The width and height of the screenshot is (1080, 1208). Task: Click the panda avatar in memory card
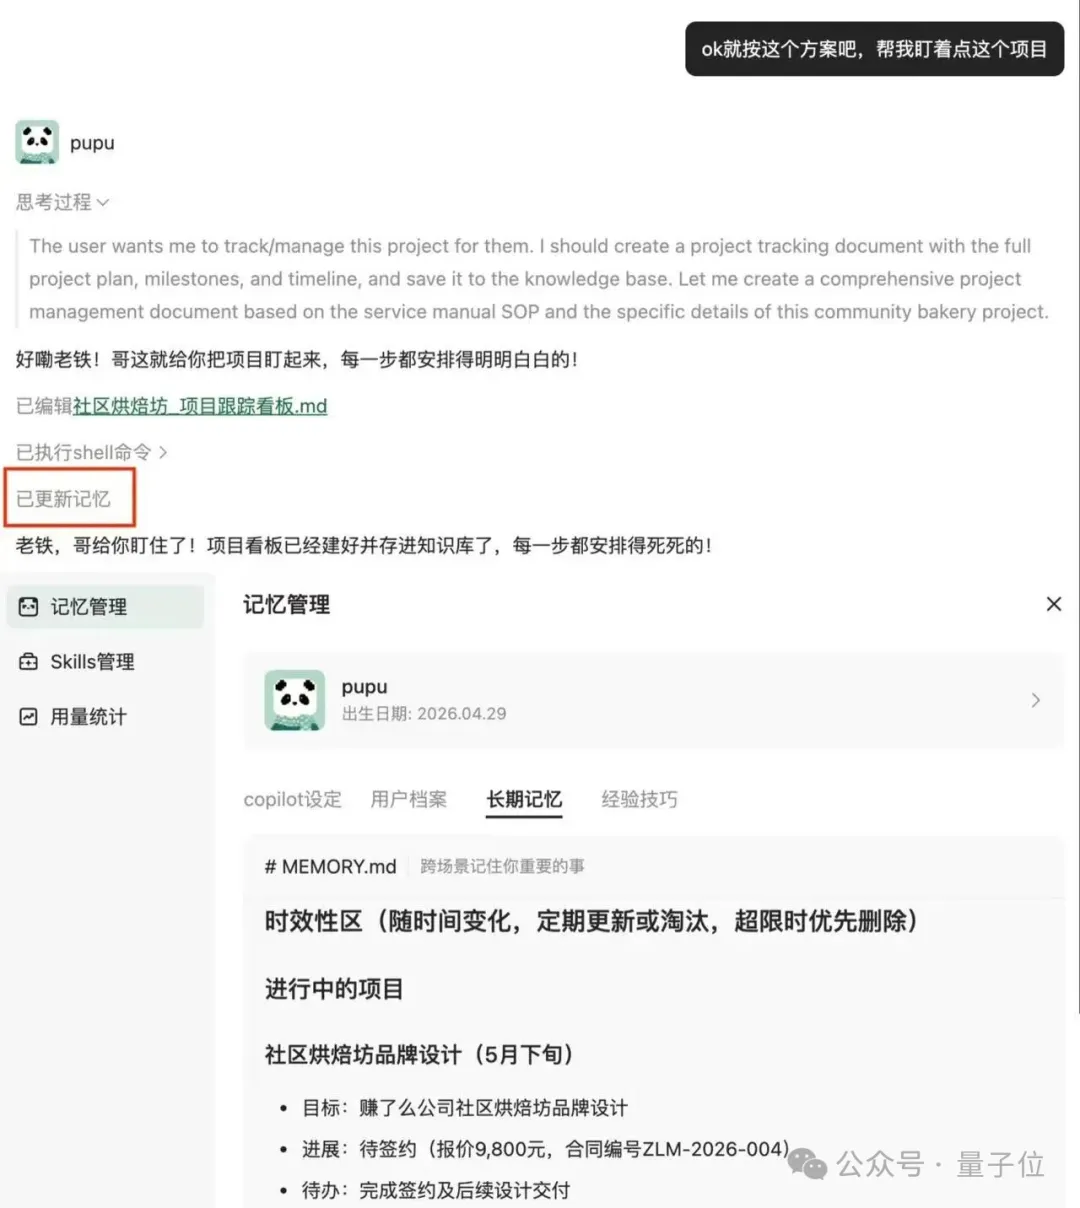pos(294,700)
